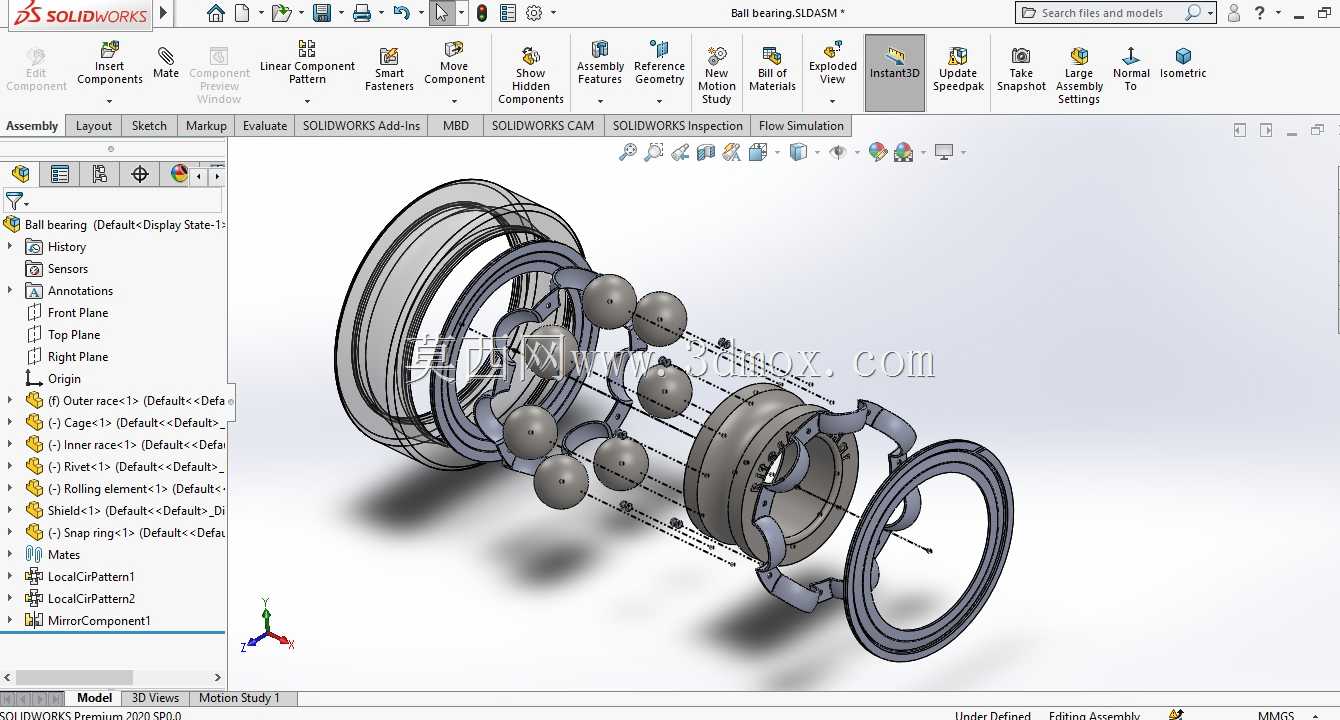Viewport: 1340px width, 720px height.
Task: Click Normal To view
Action: (1131, 69)
